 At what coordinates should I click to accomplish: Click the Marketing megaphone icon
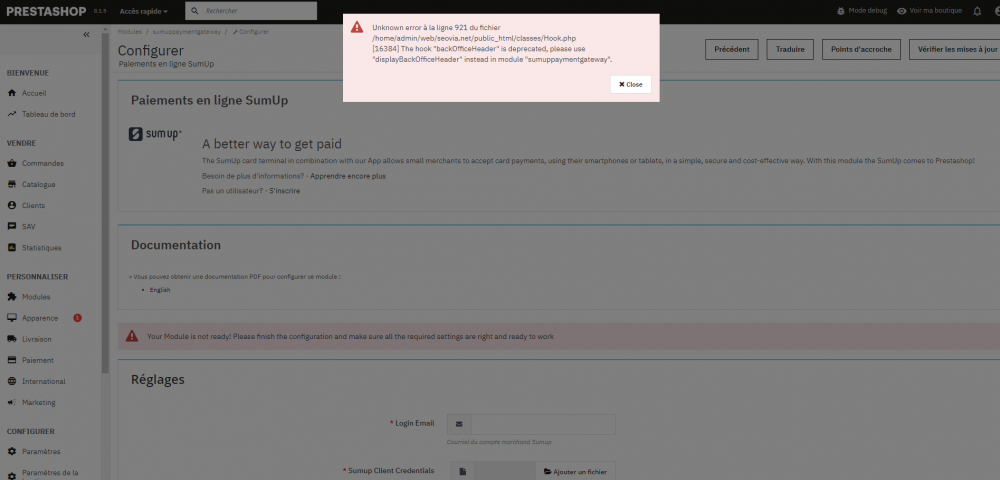coord(11,402)
